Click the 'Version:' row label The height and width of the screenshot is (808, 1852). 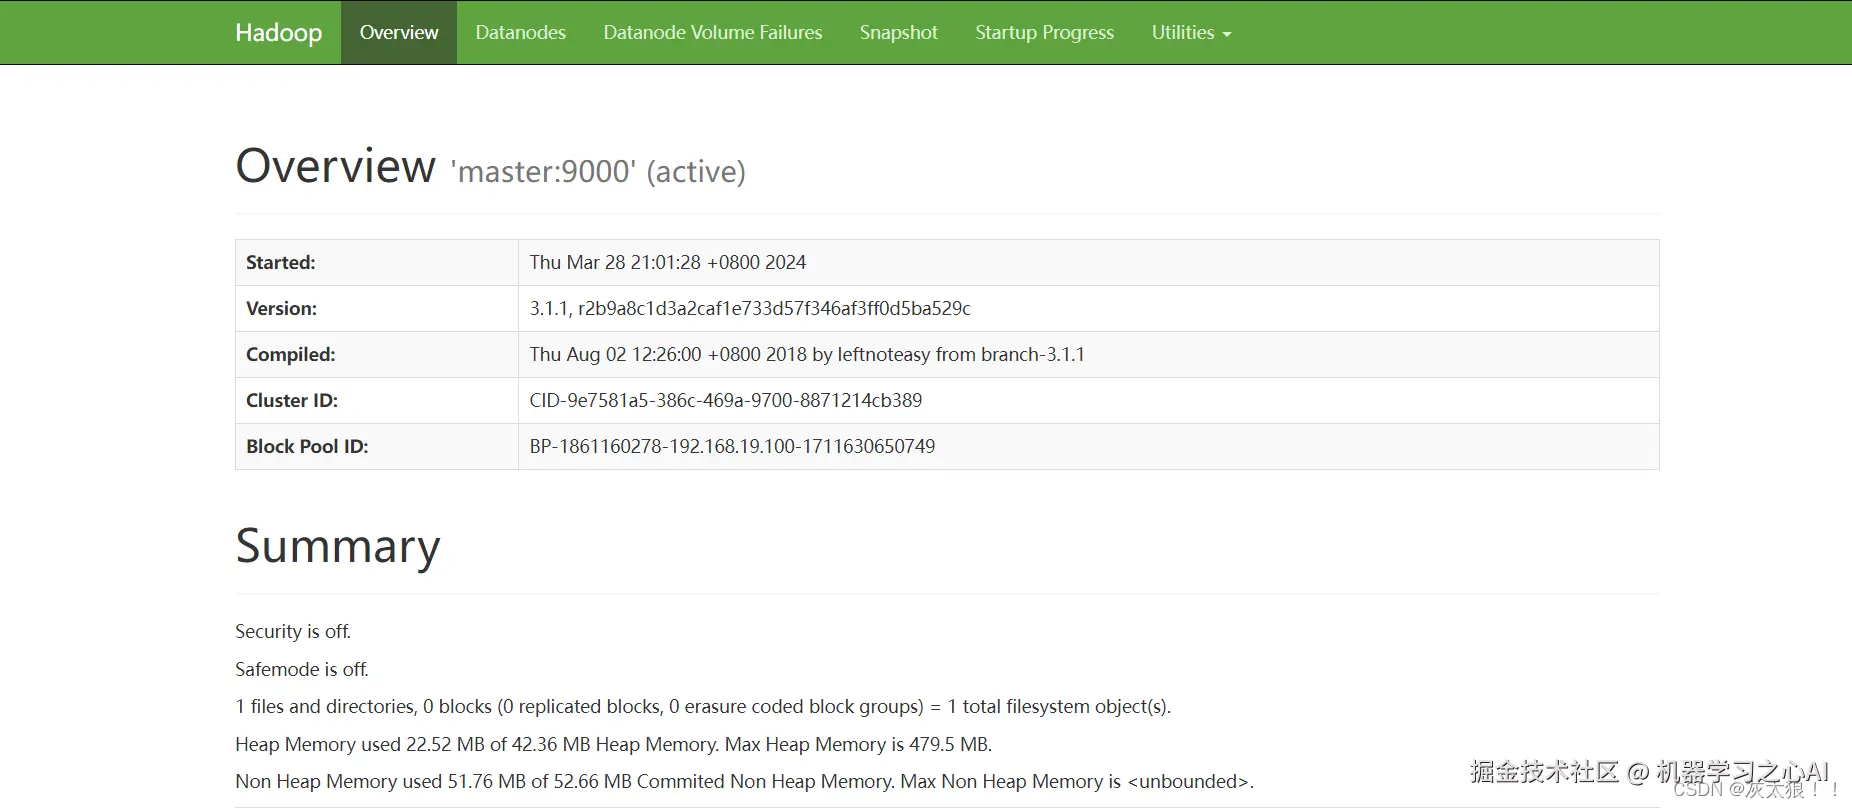coord(282,308)
